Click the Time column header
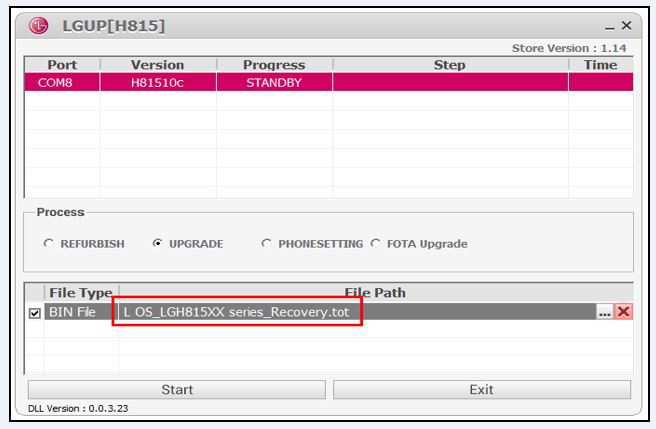The width and height of the screenshot is (656, 429). click(600, 65)
